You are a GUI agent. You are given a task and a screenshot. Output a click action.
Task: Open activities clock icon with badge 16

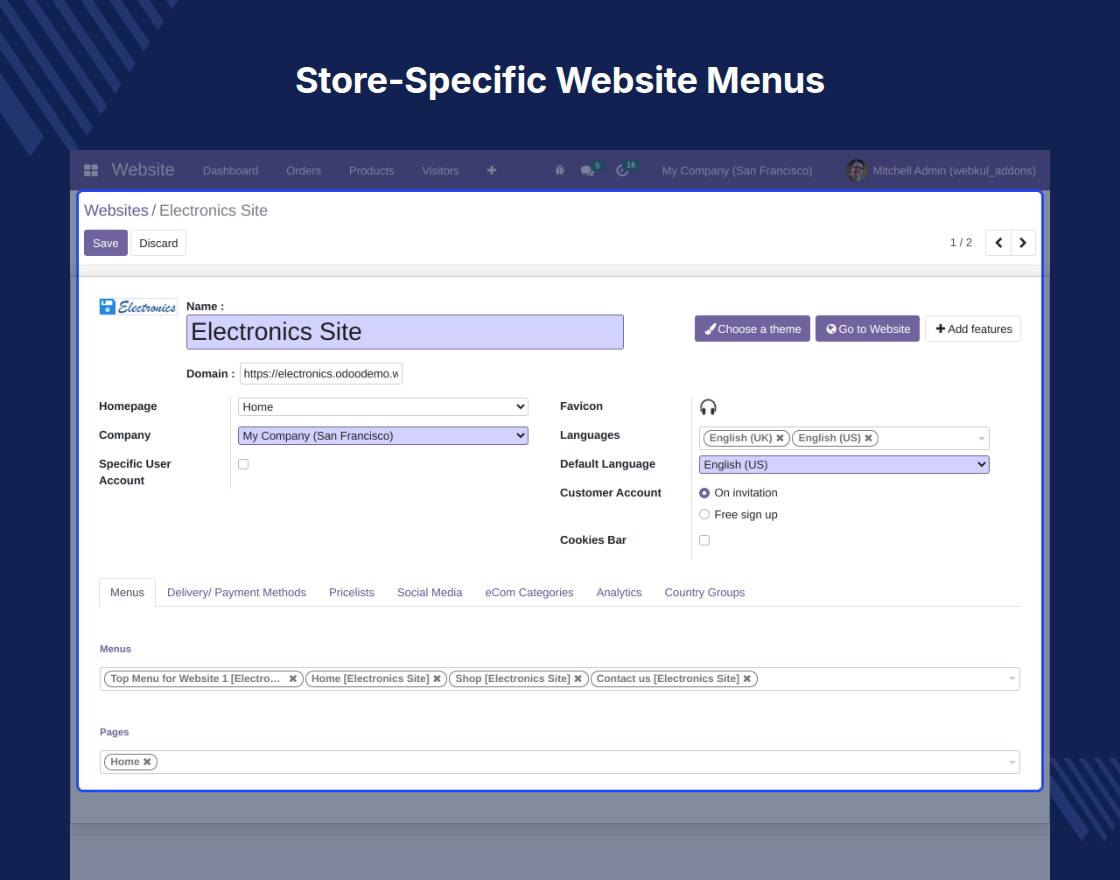click(x=624, y=170)
